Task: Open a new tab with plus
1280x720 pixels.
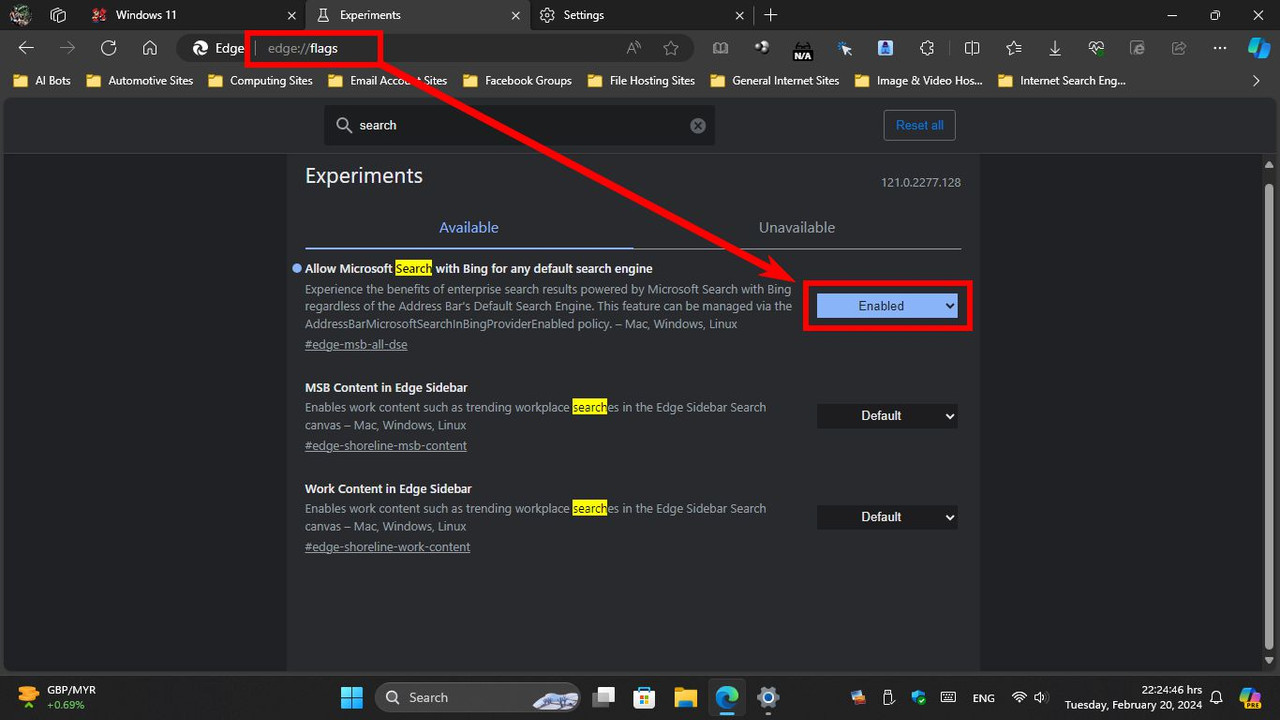Action: pyautogui.click(x=771, y=15)
